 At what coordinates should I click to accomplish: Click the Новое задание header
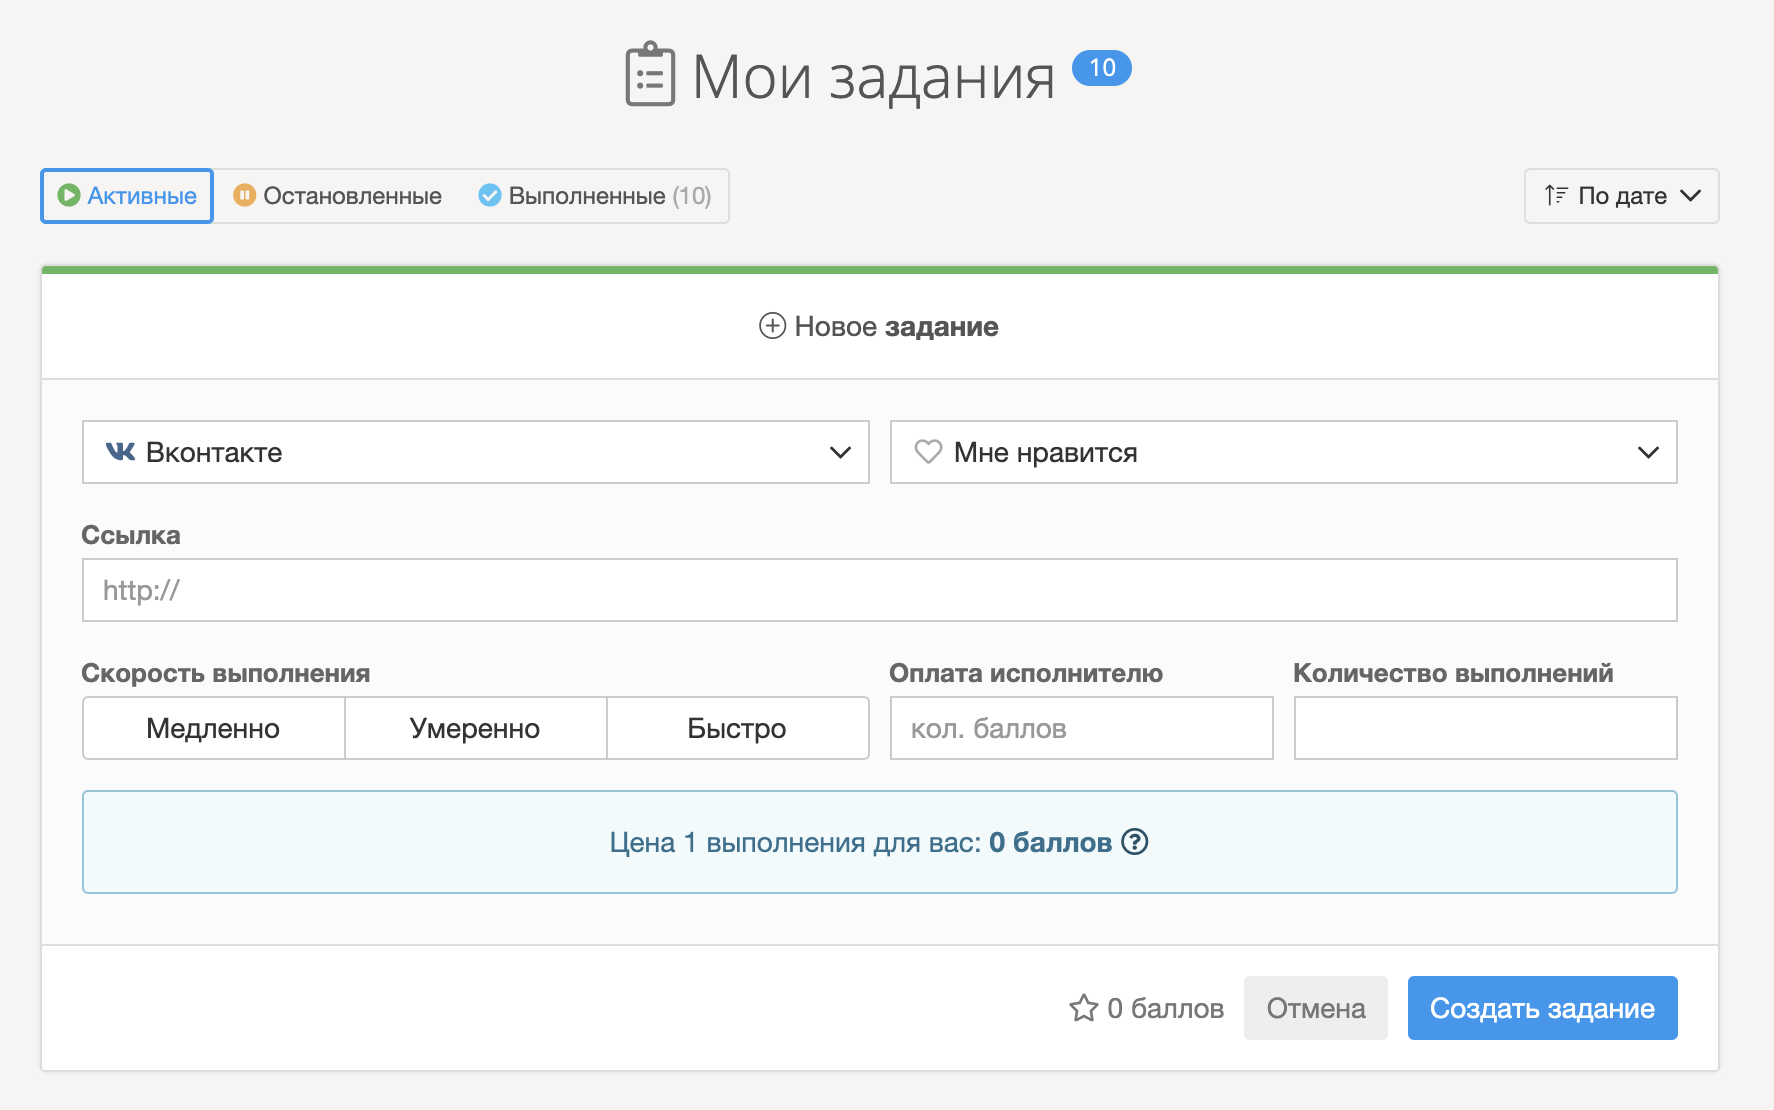(879, 326)
